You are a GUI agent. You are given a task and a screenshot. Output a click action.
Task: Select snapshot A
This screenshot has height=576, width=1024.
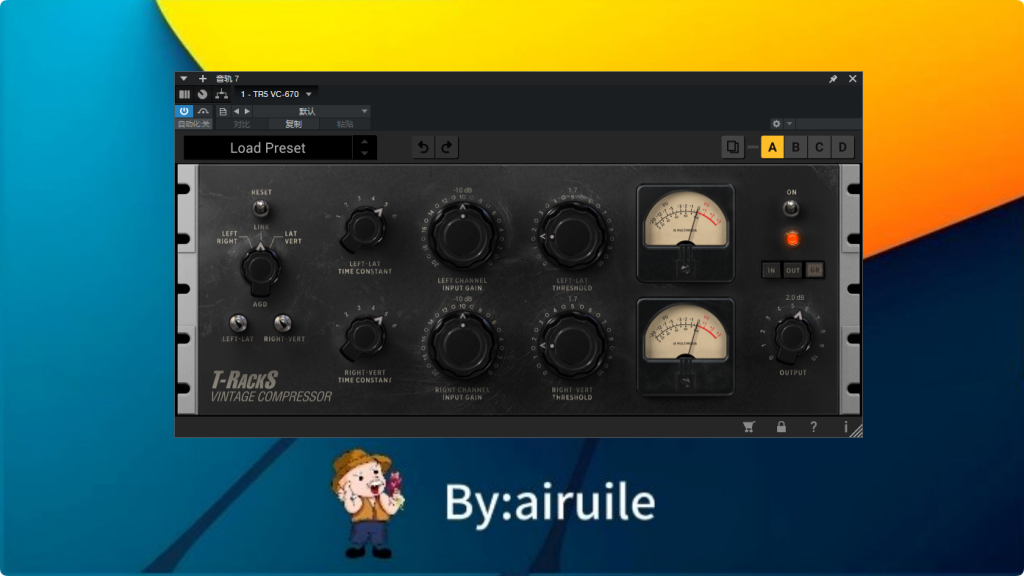(x=772, y=148)
